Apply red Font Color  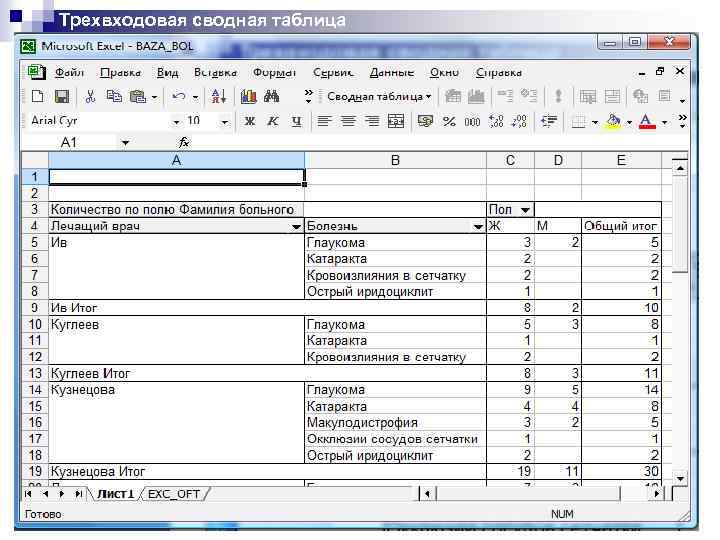[x=647, y=122]
